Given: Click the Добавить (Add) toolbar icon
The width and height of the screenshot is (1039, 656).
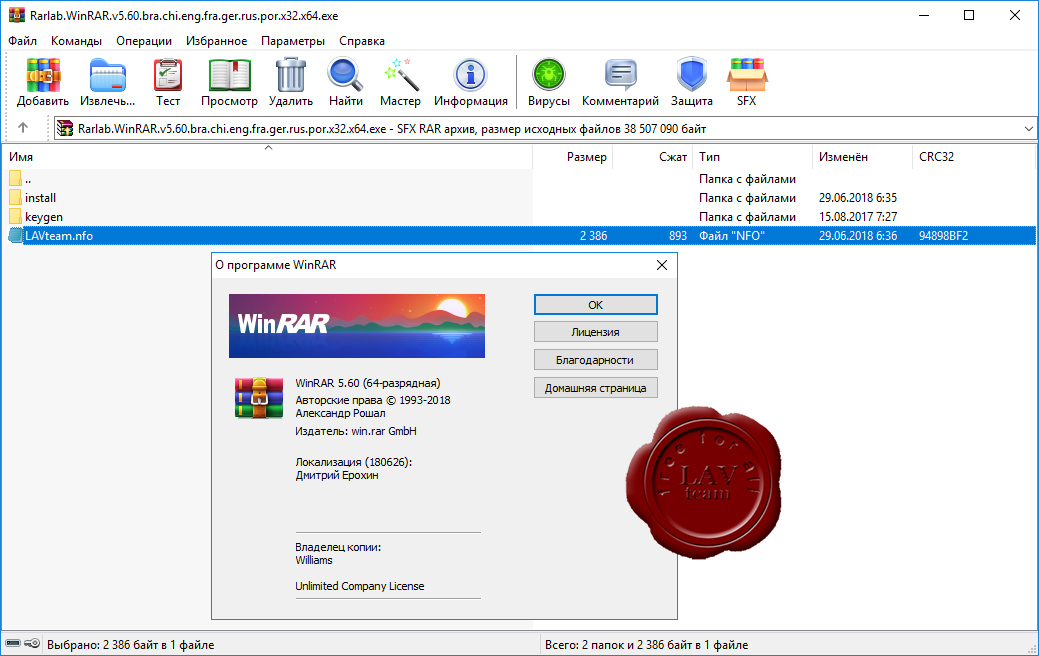Looking at the screenshot, I should (43, 75).
